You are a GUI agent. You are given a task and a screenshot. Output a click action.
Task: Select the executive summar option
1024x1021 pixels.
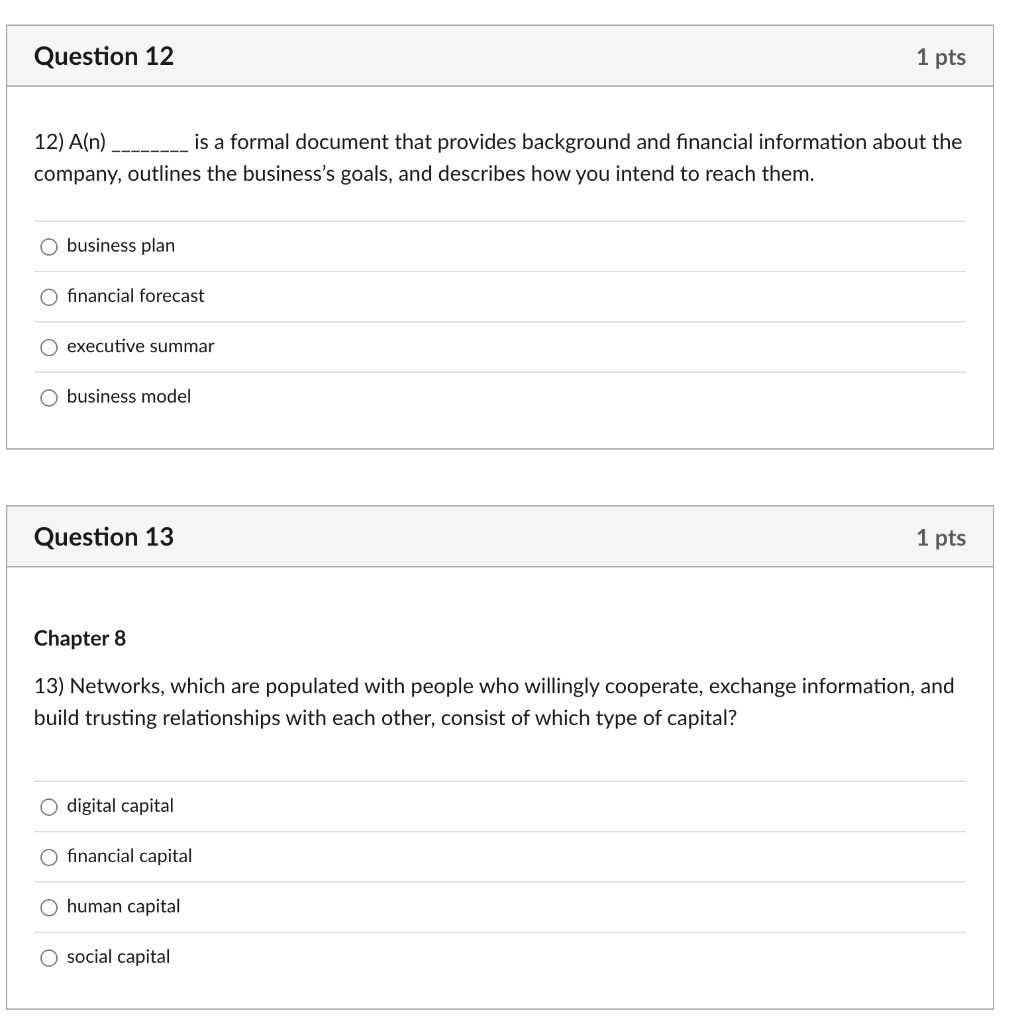(48, 346)
